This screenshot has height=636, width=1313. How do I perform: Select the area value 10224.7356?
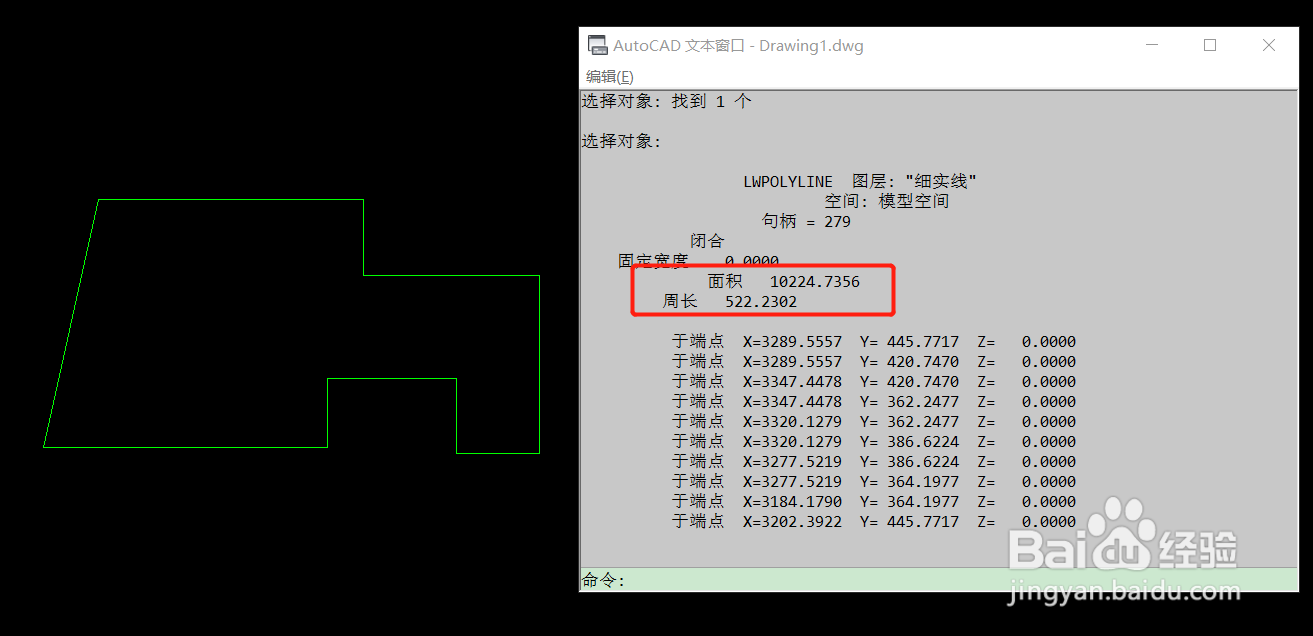tap(815, 282)
